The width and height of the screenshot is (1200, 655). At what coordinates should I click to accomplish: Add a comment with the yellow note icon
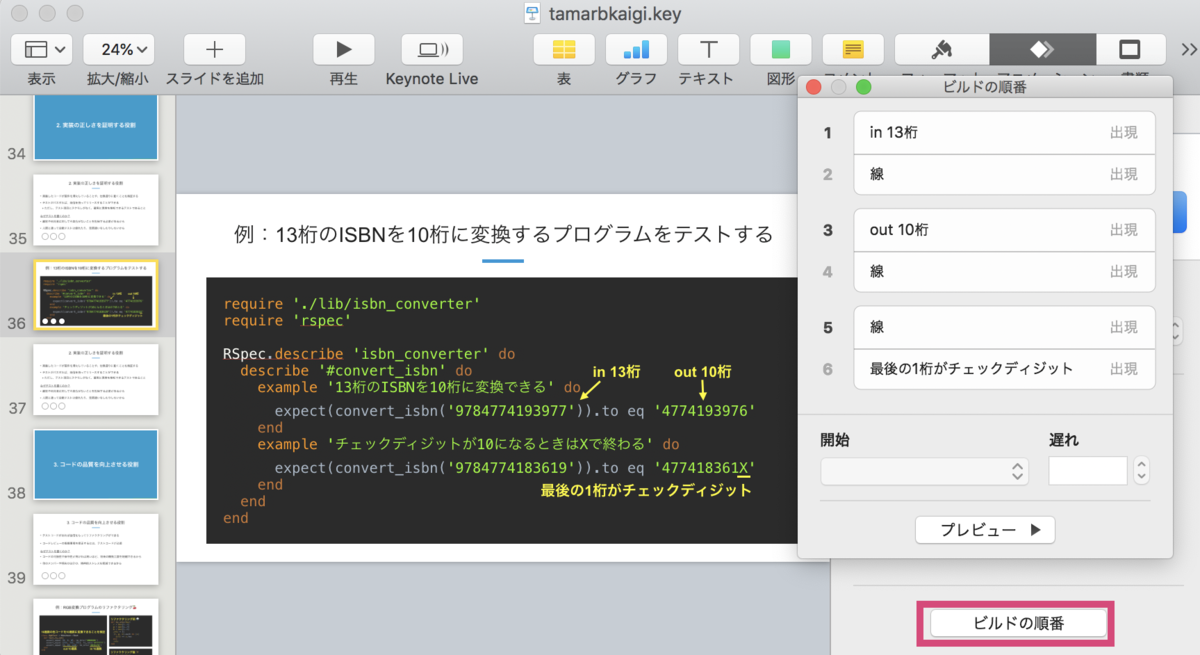pos(852,49)
